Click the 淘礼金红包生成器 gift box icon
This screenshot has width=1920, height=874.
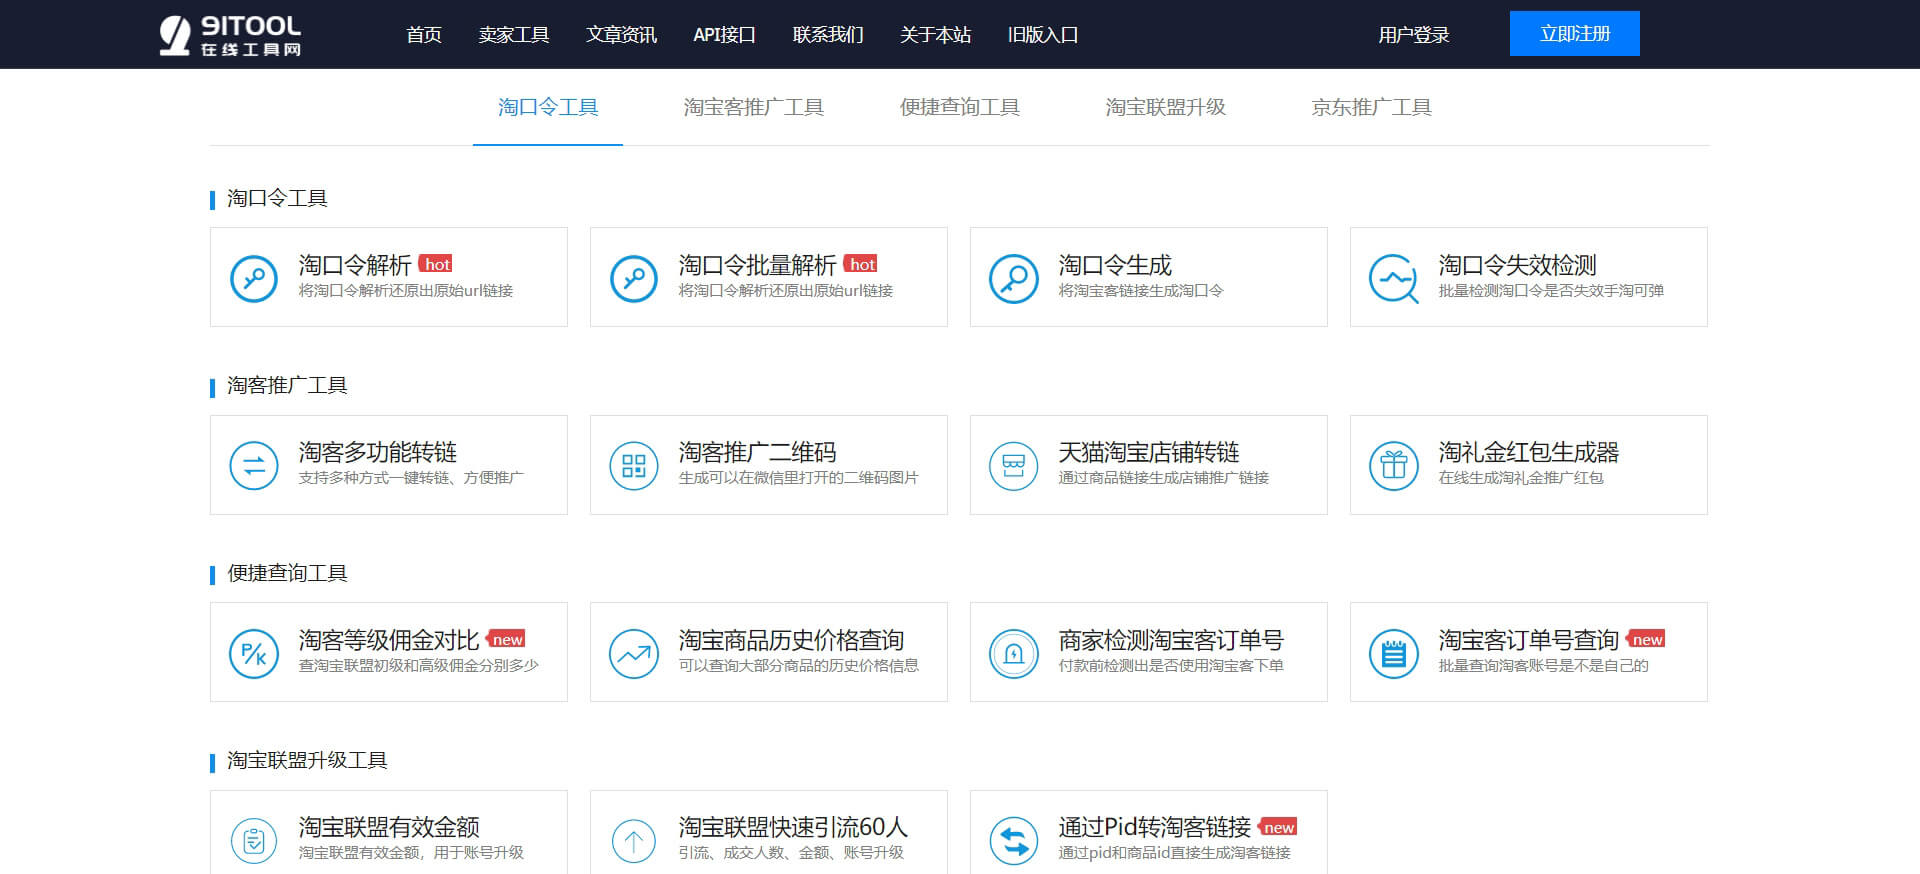(x=1393, y=466)
